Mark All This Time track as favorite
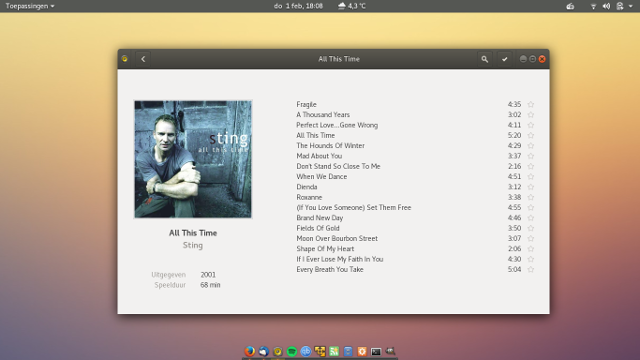 click(x=531, y=136)
